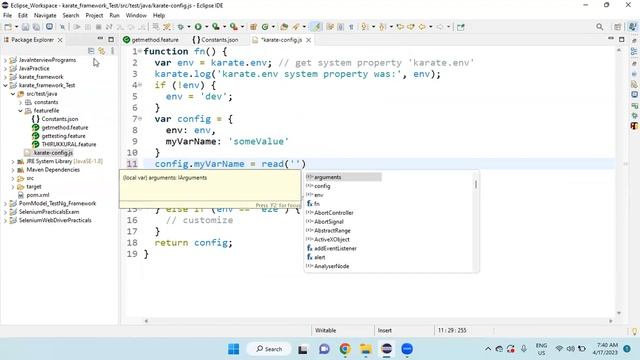The height and width of the screenshot is (360, 640).
Task: Switch to getmethod.feature editor tab
Action: tap(151, 40)
